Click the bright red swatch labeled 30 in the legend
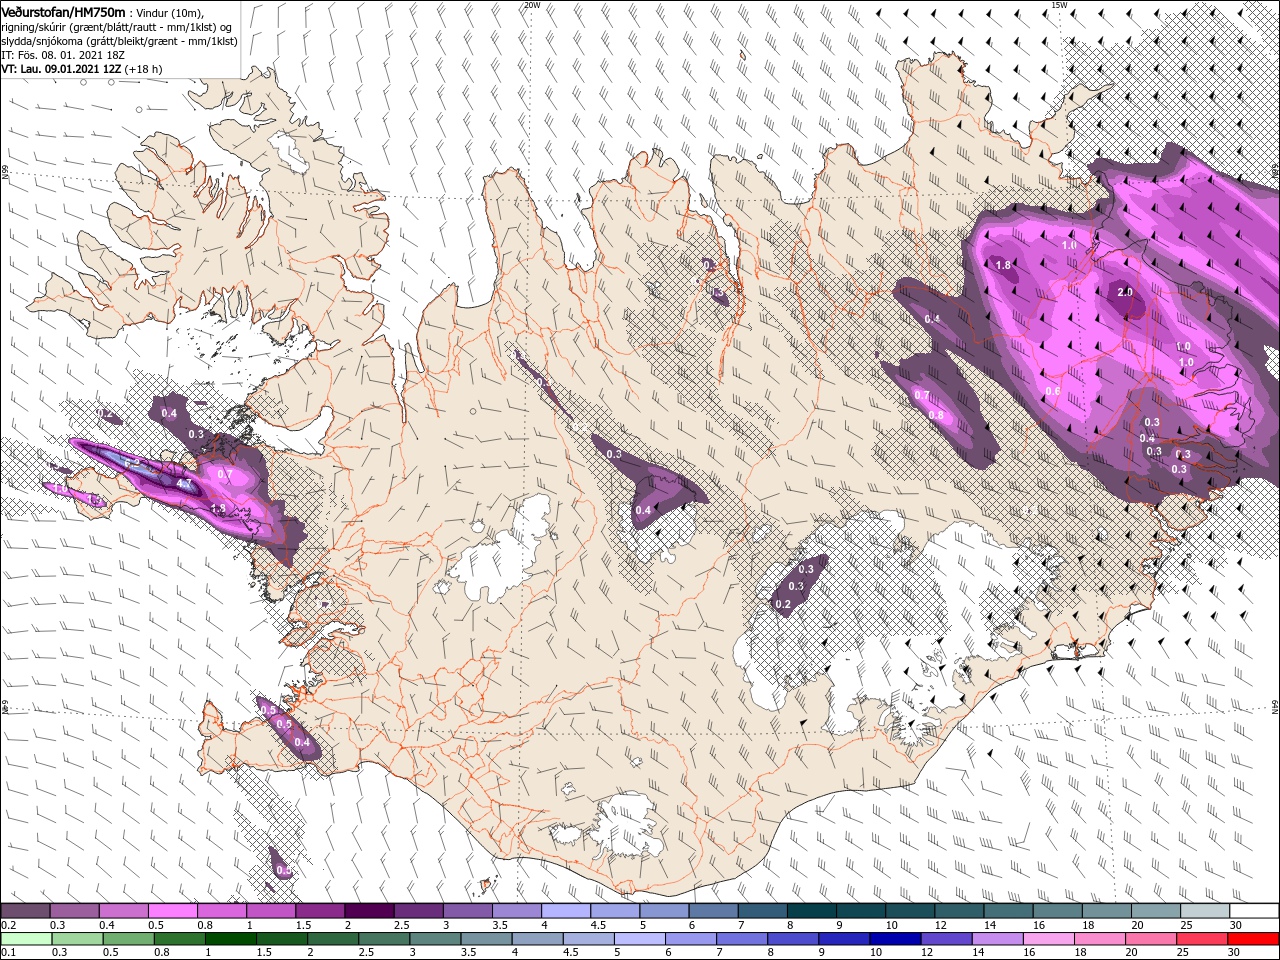Viewport: 1280px width, 960px height. tap(1254, 938)
